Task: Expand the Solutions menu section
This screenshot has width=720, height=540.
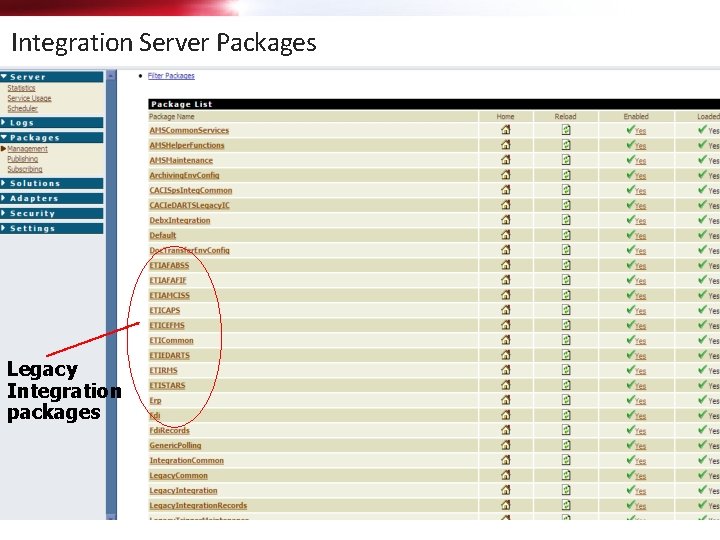Action: click(x=51, y=183)
